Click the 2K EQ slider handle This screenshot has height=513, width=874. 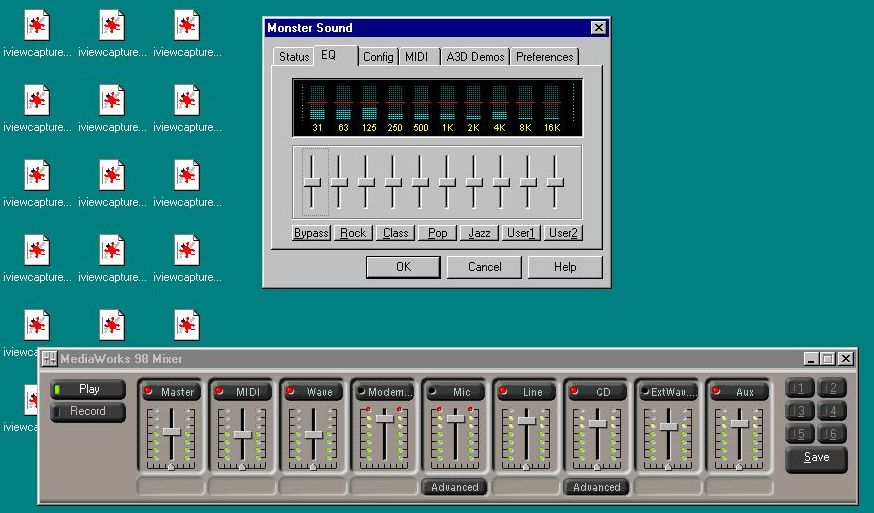pyautogui.click(x=474, y=182)
